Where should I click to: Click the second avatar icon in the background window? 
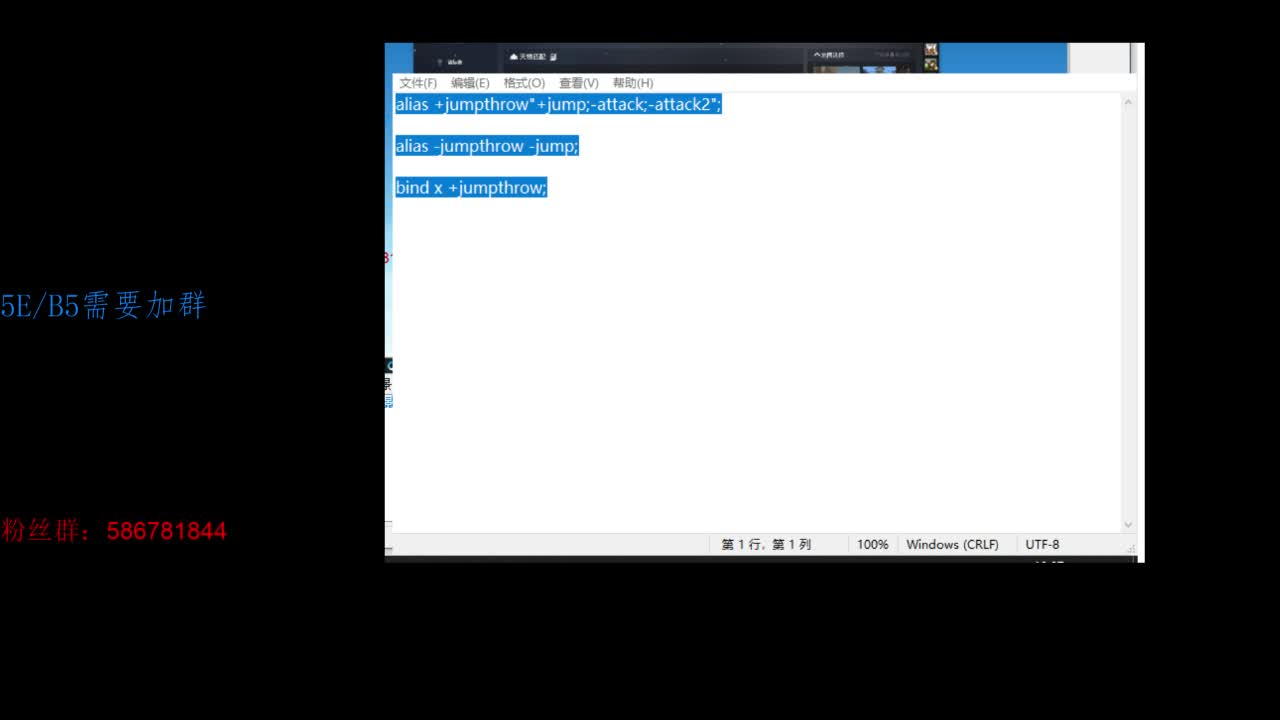click(x=931, y=65)
